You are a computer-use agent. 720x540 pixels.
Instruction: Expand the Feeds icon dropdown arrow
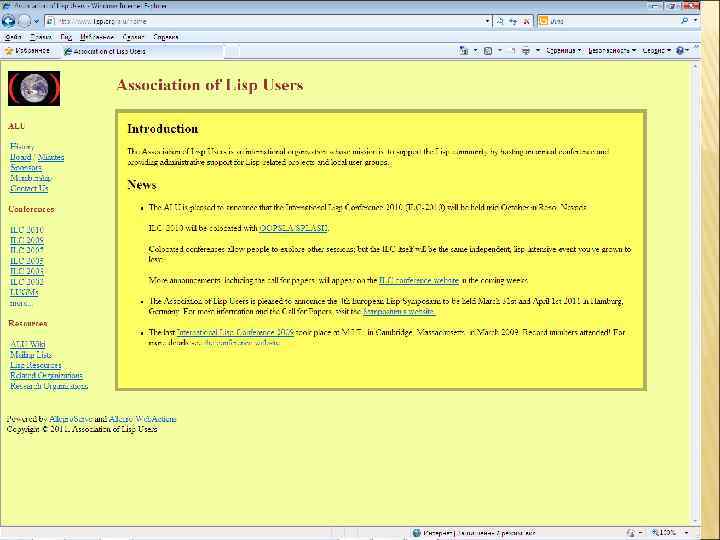[x=500, y=51]
